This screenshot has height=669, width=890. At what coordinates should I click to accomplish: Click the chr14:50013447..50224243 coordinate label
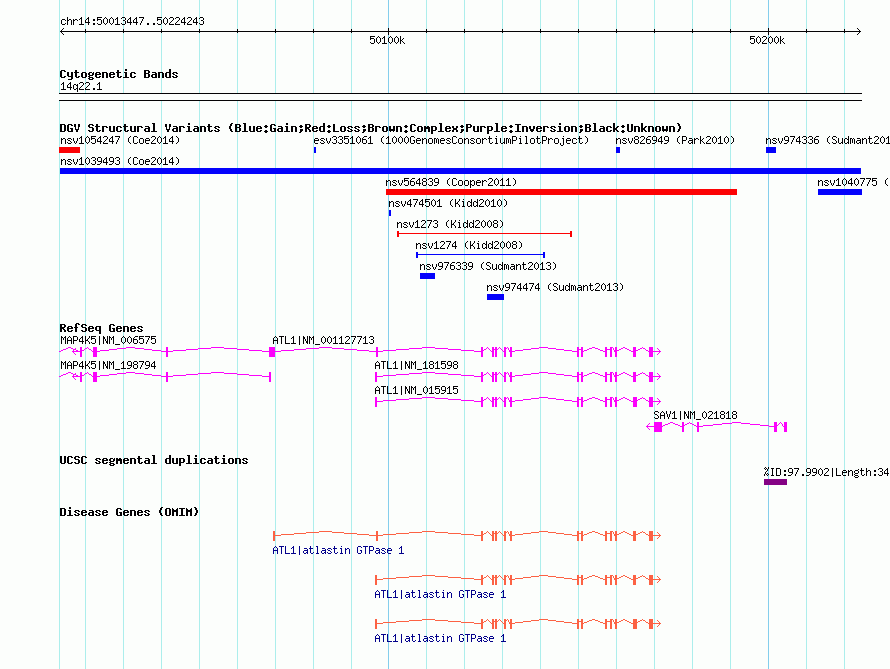132,22
